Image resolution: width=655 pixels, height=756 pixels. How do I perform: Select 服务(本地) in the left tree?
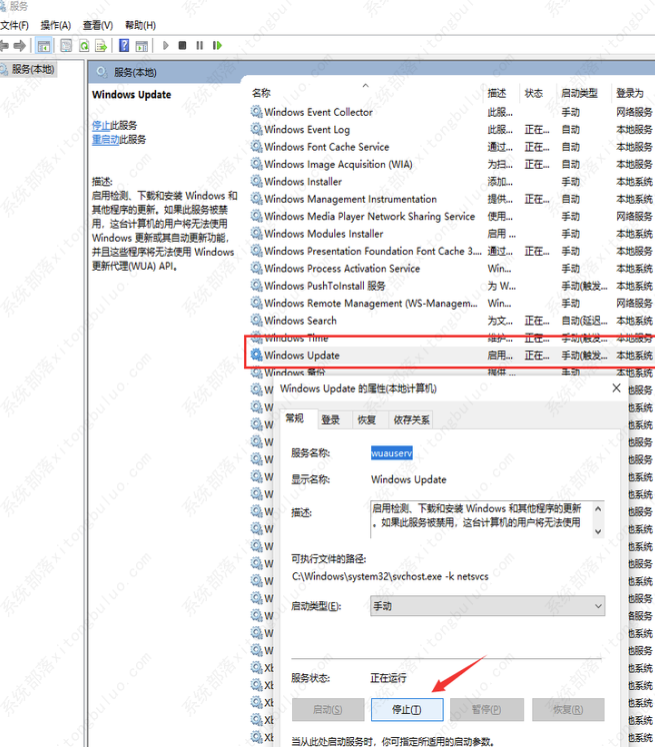pos(33,69)
